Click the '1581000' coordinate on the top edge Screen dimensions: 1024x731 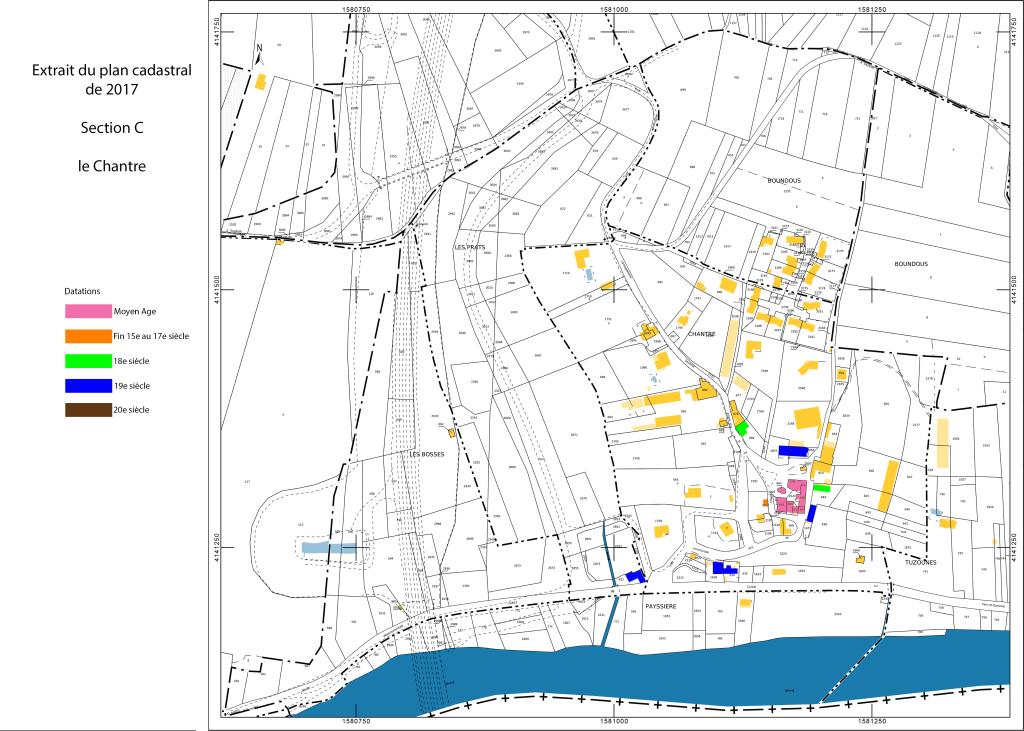(x=614, y=10)
